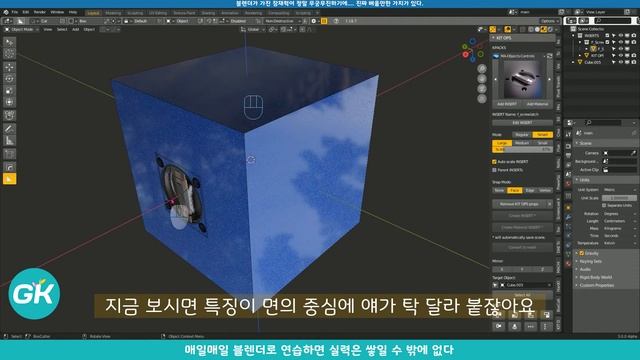The width and height of the screenshot is (640, 360).
Task: Select Regular mode toggle
Action: click(x=522, y=135)
